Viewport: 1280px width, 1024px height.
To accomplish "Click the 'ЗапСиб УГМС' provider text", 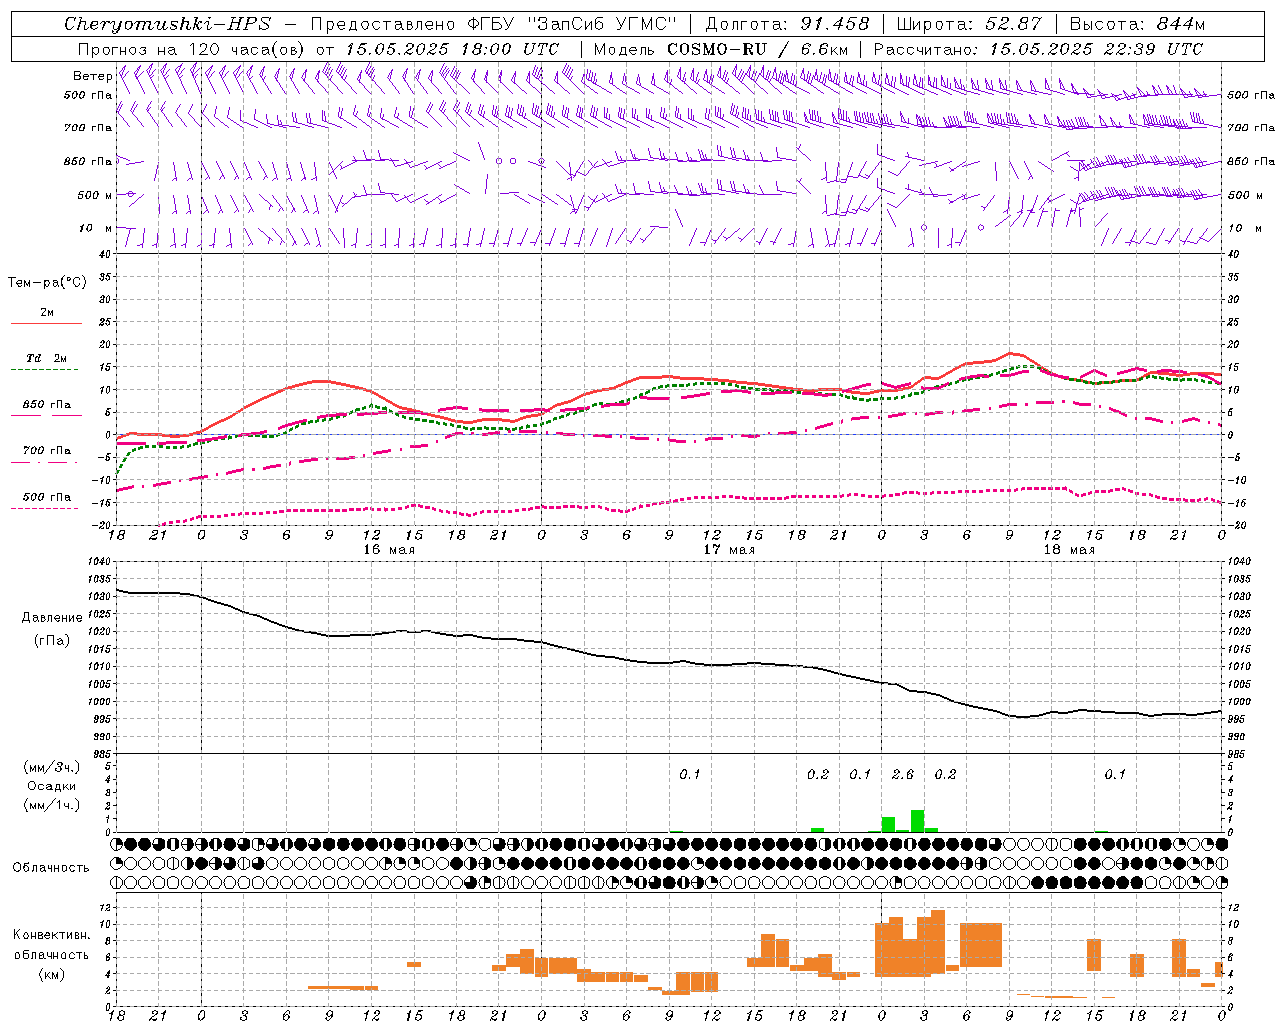I will (x=602, y=24).
